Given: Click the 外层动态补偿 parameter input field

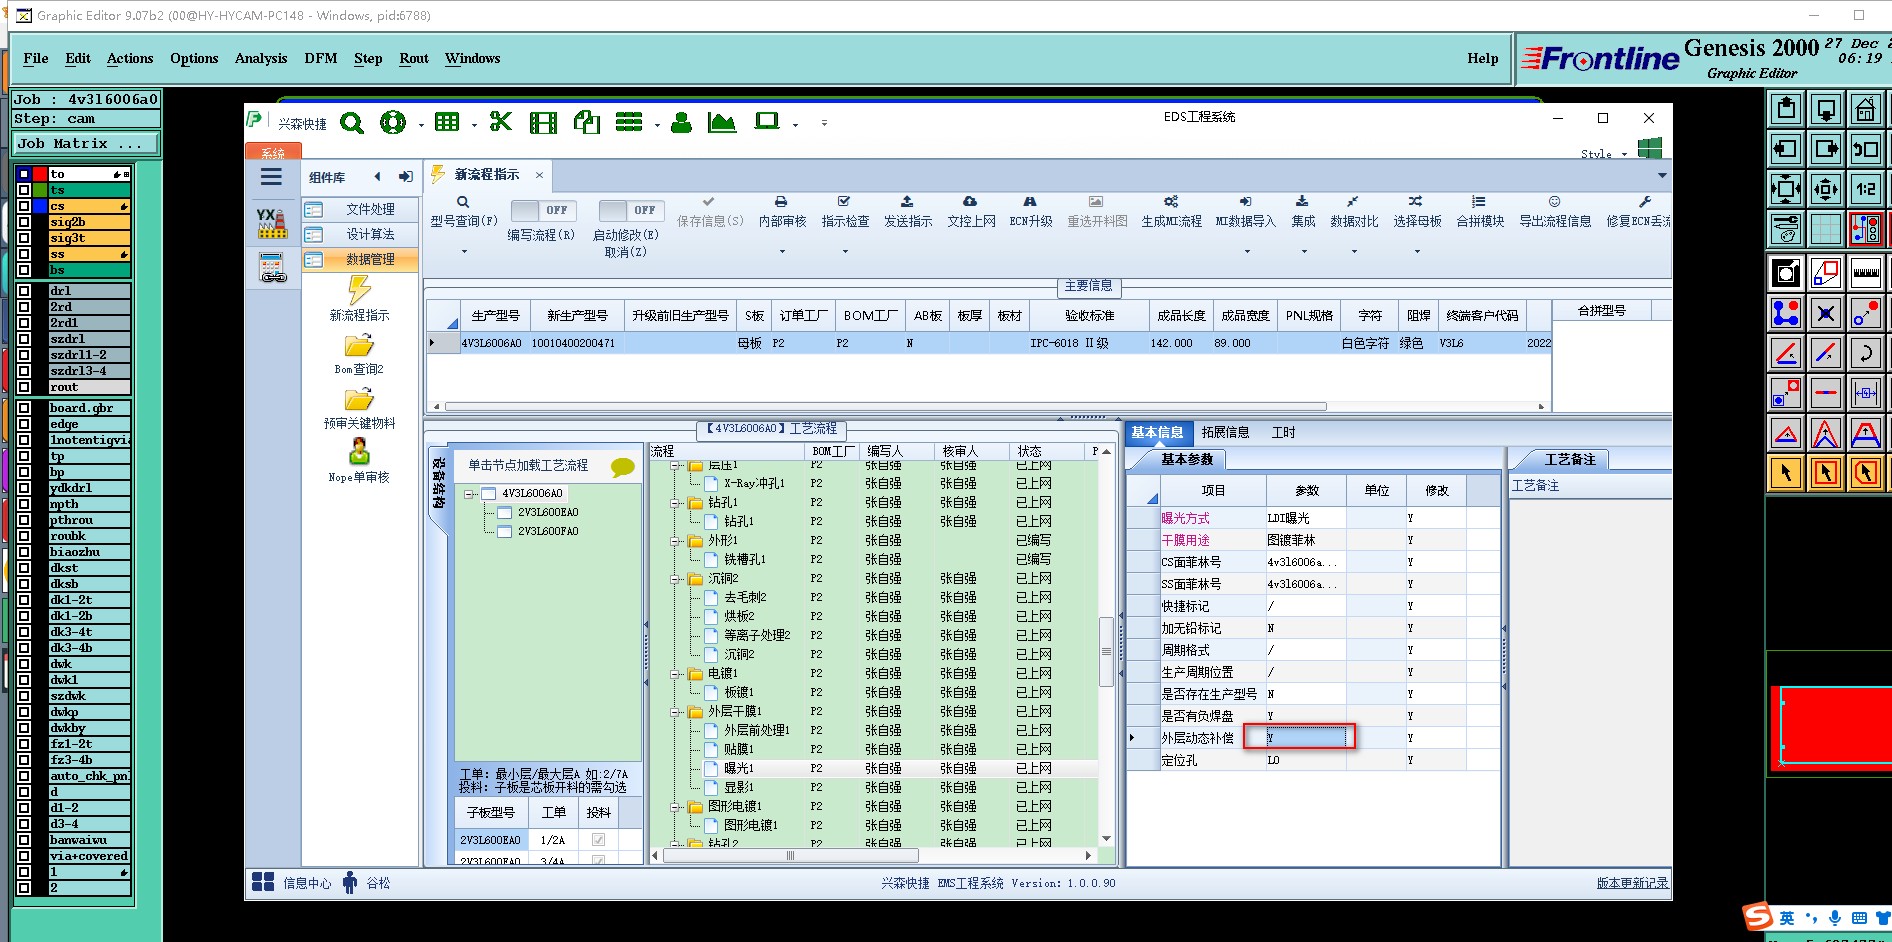Looking at the screenshot, I should (1305, 738).
